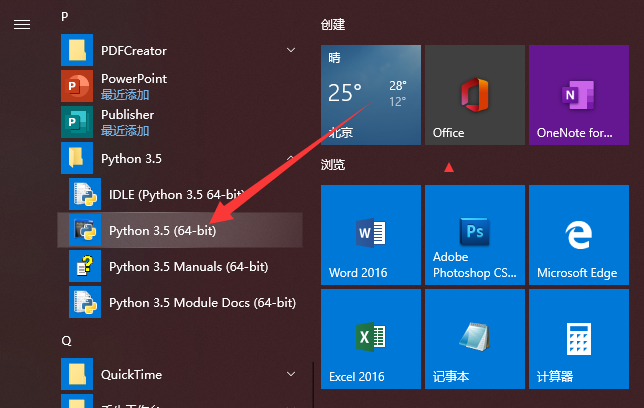The height and width of the screenshot is (408, 644).
Task: Collapse the Python 3.5 folder chevron
Action: [290, 158]
